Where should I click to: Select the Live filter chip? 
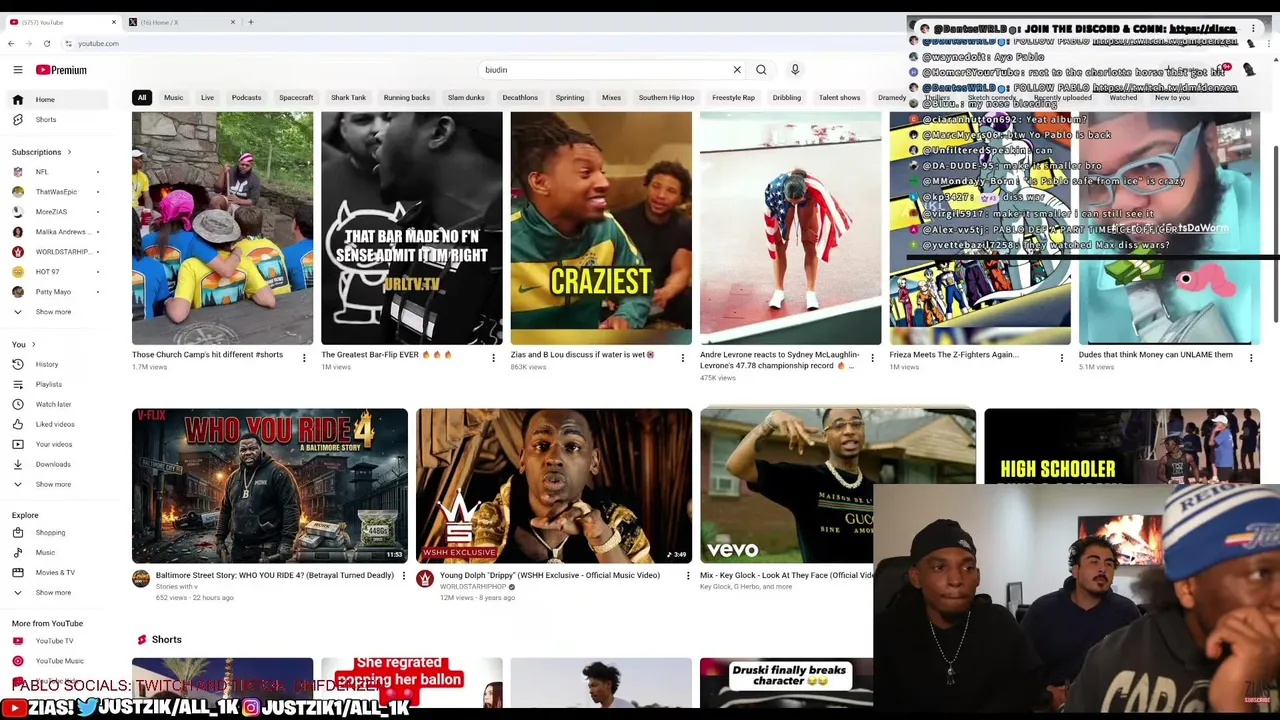207,98
